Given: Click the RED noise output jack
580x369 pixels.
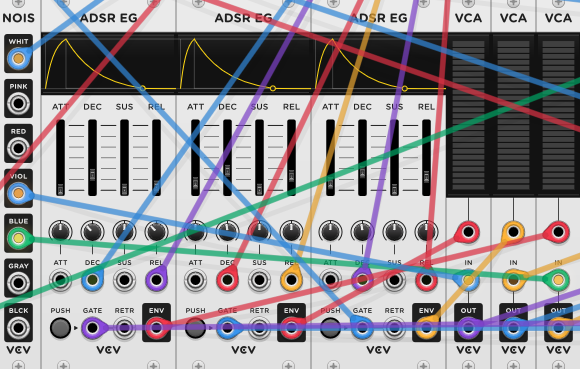Looking at the screenshot, I should click(x=18, y=148).
